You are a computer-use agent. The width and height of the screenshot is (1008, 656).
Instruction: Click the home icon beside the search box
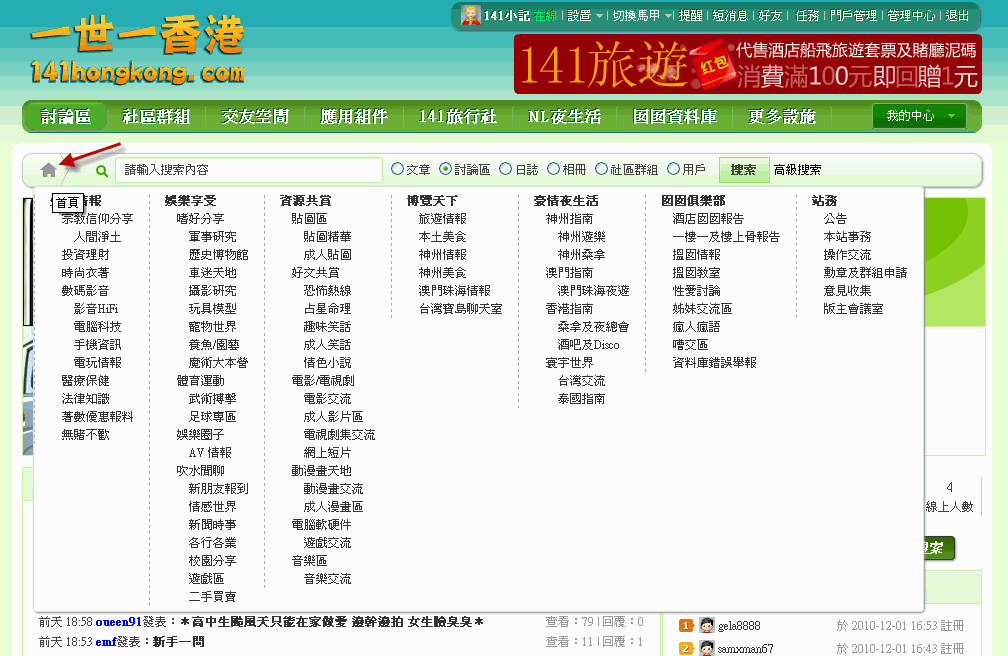(48, 170)
